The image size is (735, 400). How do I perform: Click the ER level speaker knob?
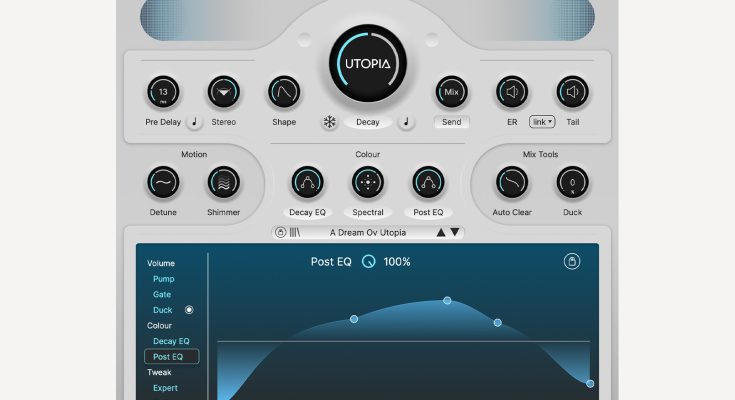[x=512, y=92]
